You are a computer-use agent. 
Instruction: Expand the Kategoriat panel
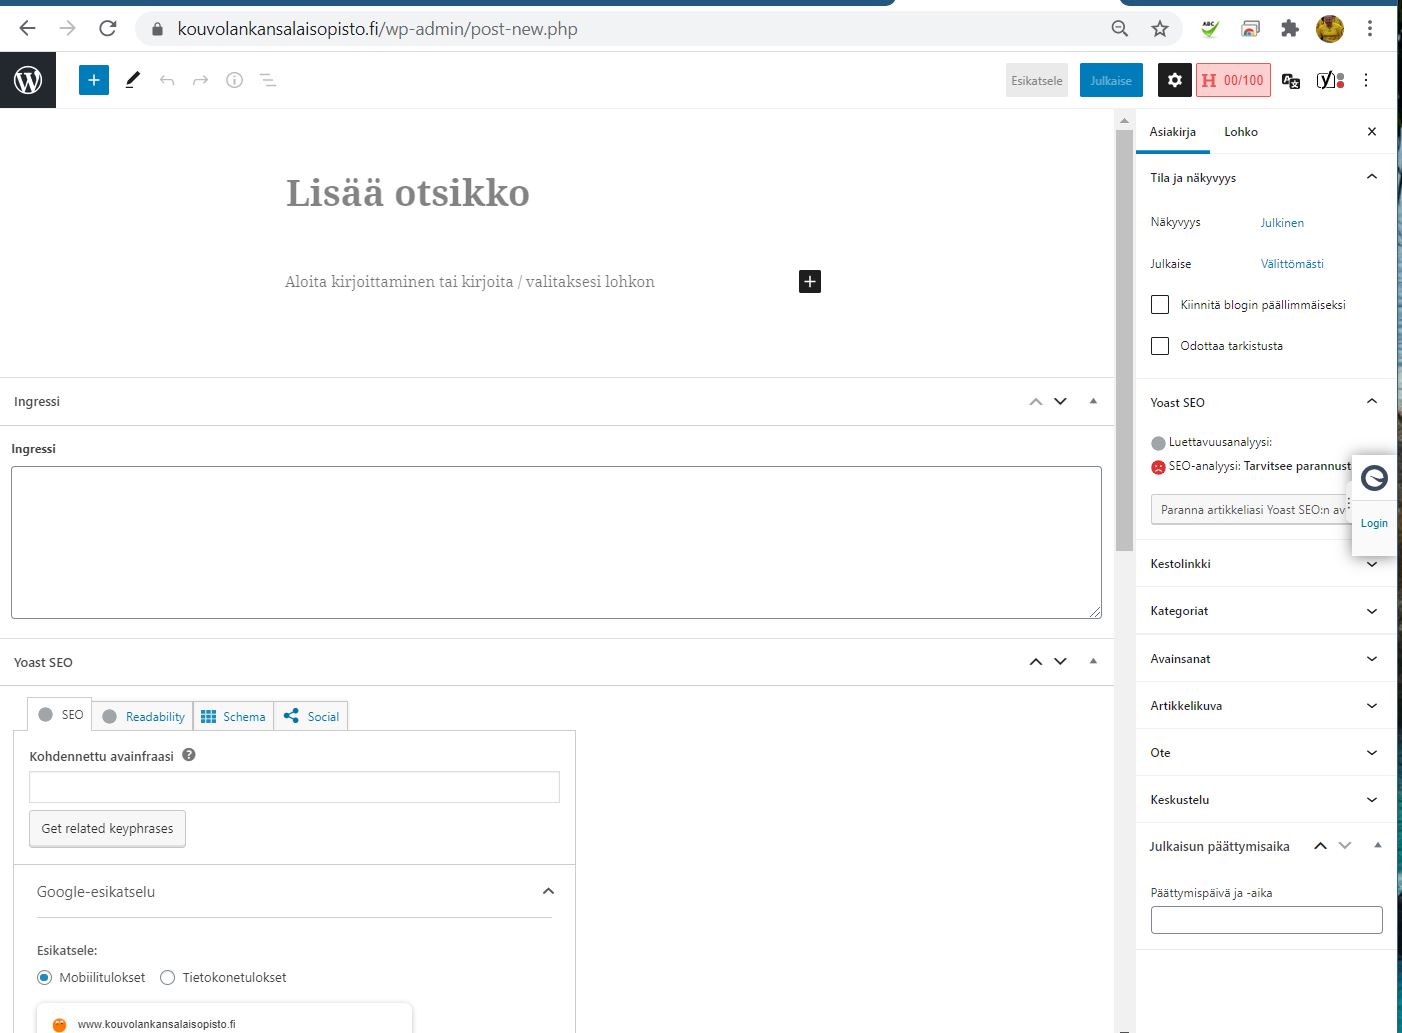1265,611
